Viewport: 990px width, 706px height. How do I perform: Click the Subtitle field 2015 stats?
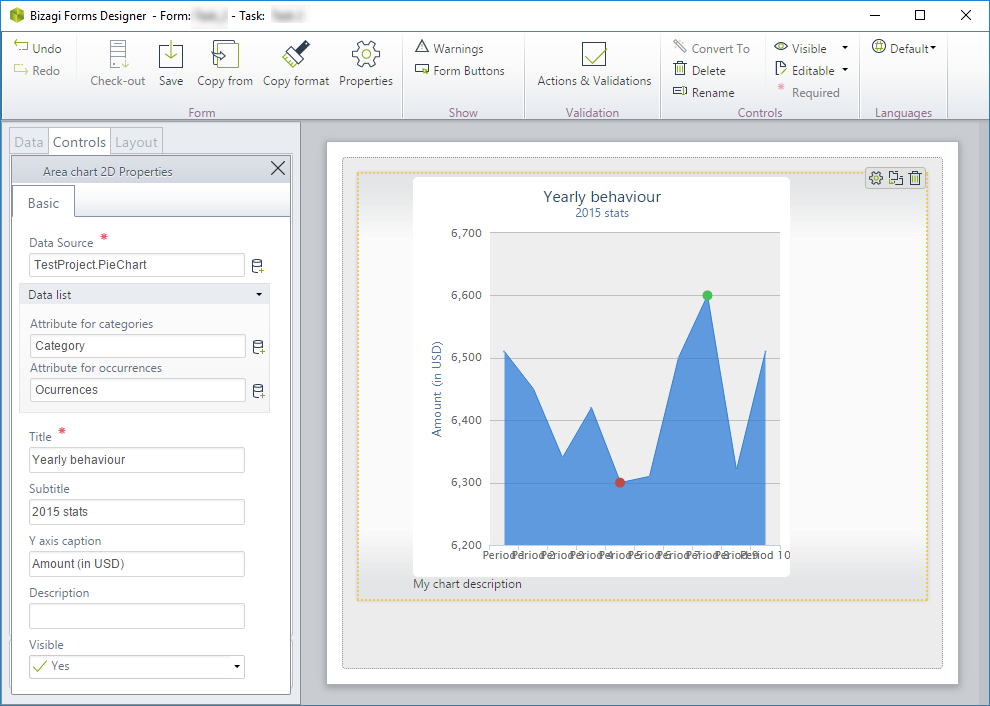point(136,512)
